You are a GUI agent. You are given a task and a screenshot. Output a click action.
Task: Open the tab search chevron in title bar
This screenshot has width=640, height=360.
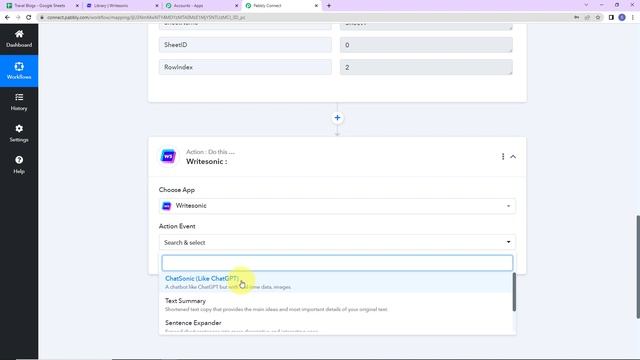pyautogui.click(x=587, y=5)
